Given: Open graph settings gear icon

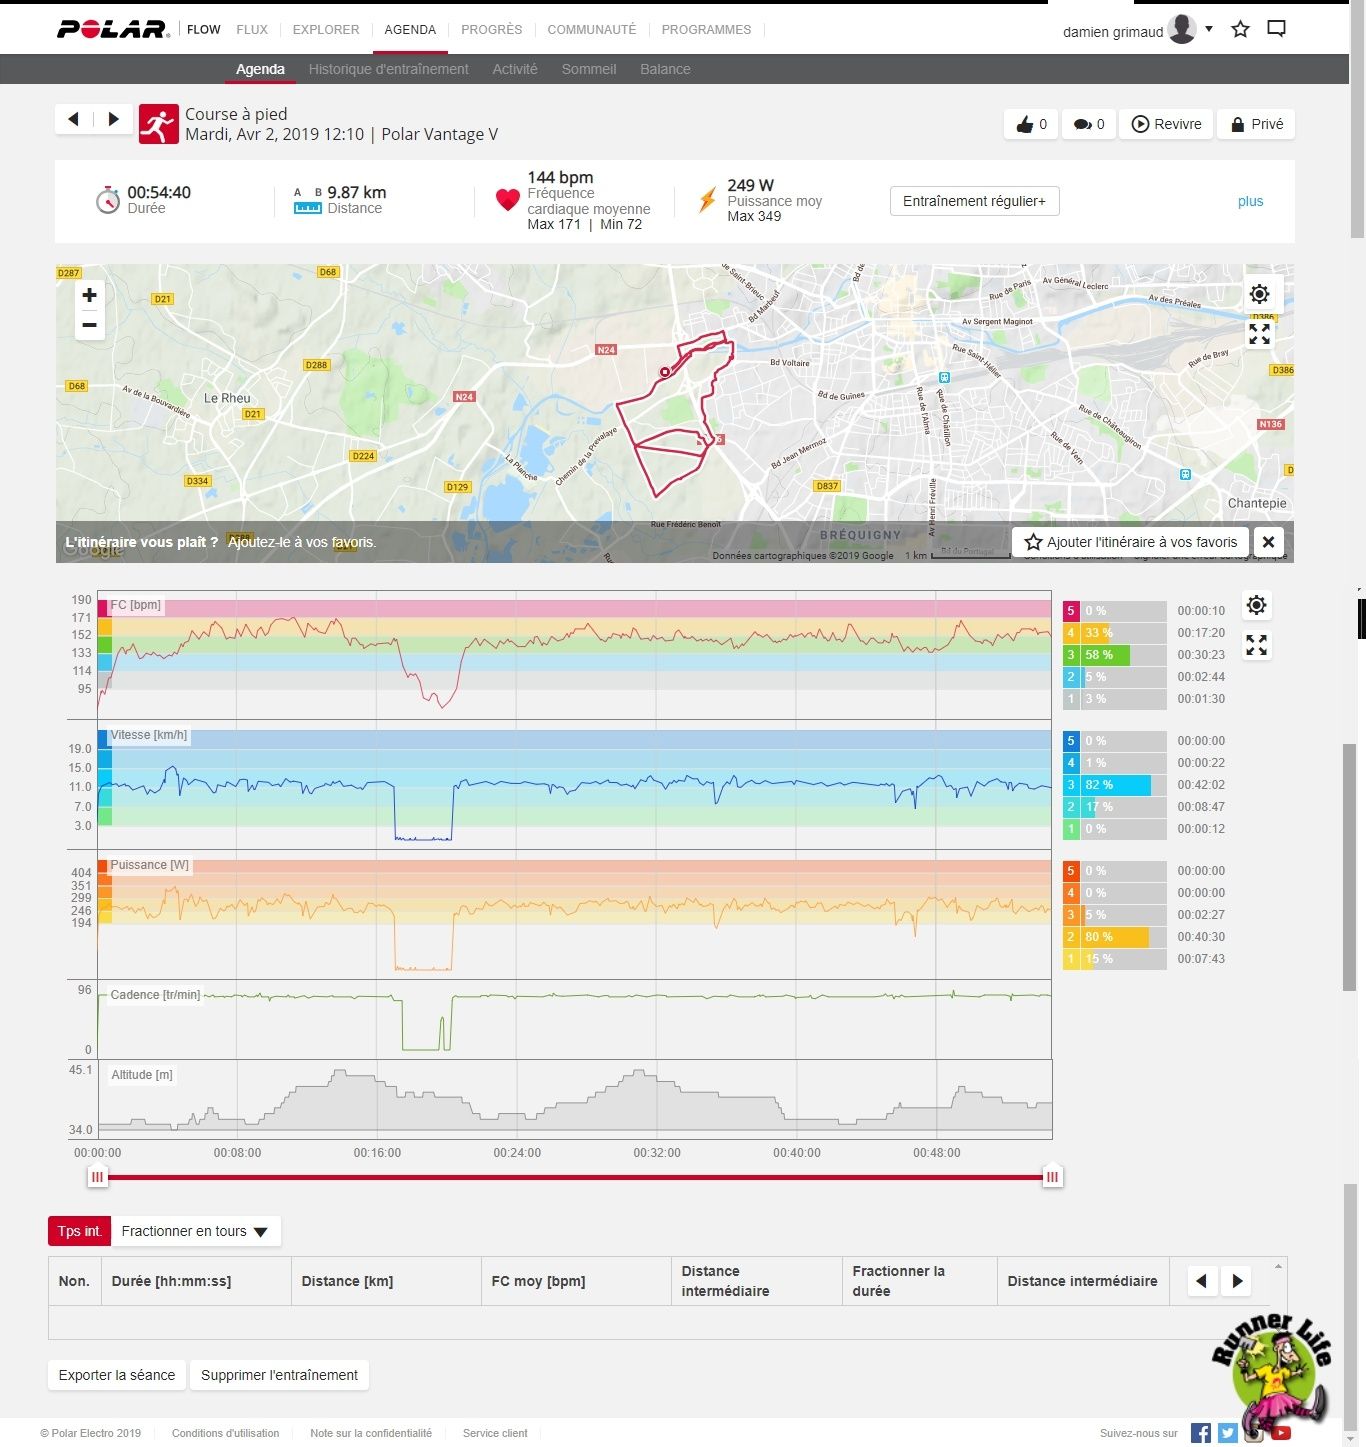Looking at the screenshot, I should click(1257, 605).
